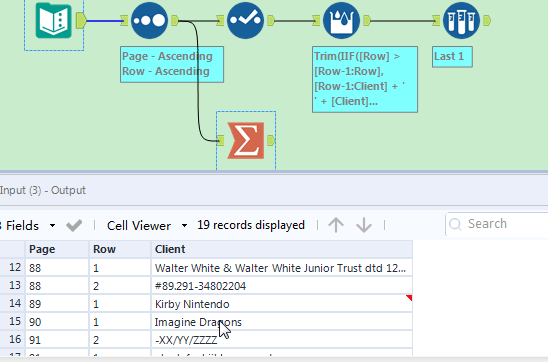Click the Client column header

coord(282,249)
